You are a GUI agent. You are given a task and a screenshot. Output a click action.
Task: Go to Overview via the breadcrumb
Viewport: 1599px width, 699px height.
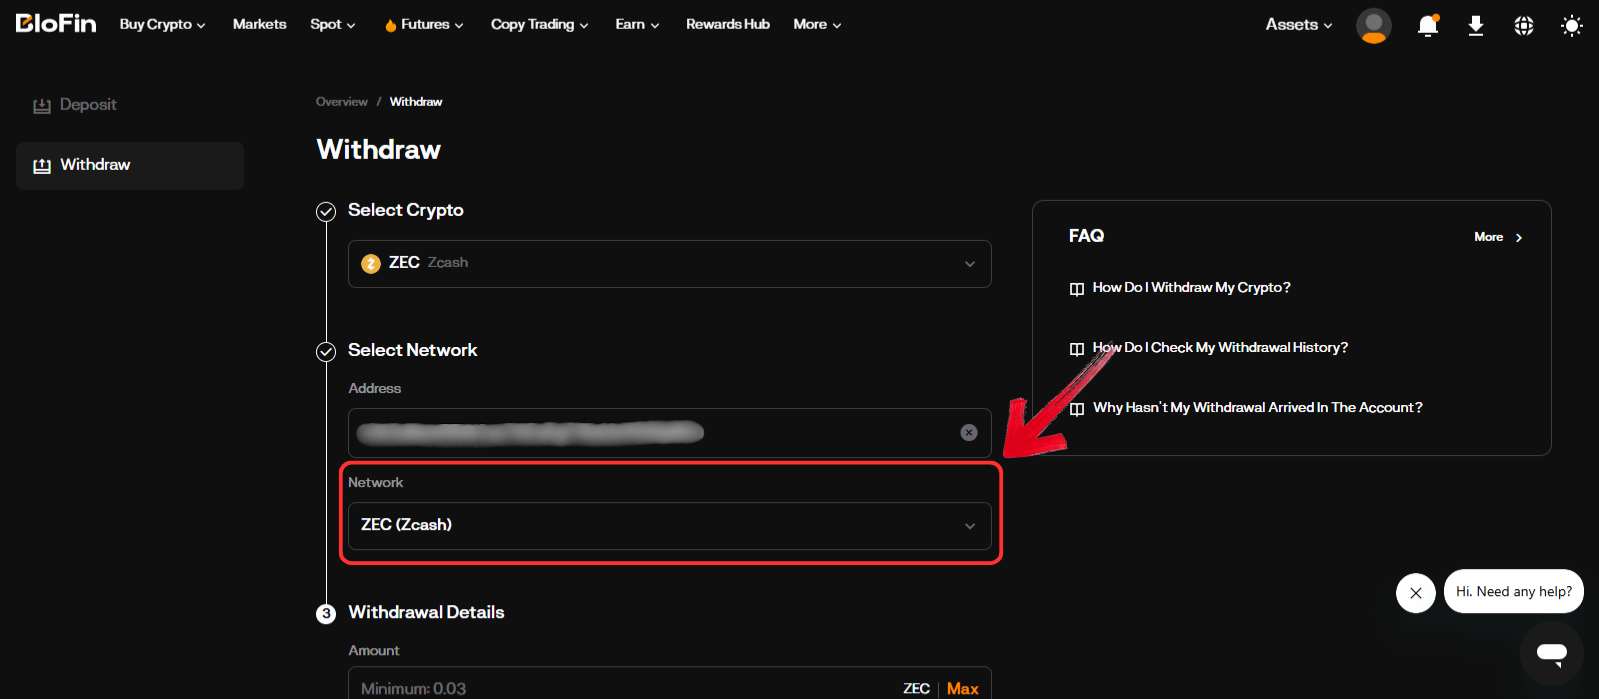tap(341, 102)
